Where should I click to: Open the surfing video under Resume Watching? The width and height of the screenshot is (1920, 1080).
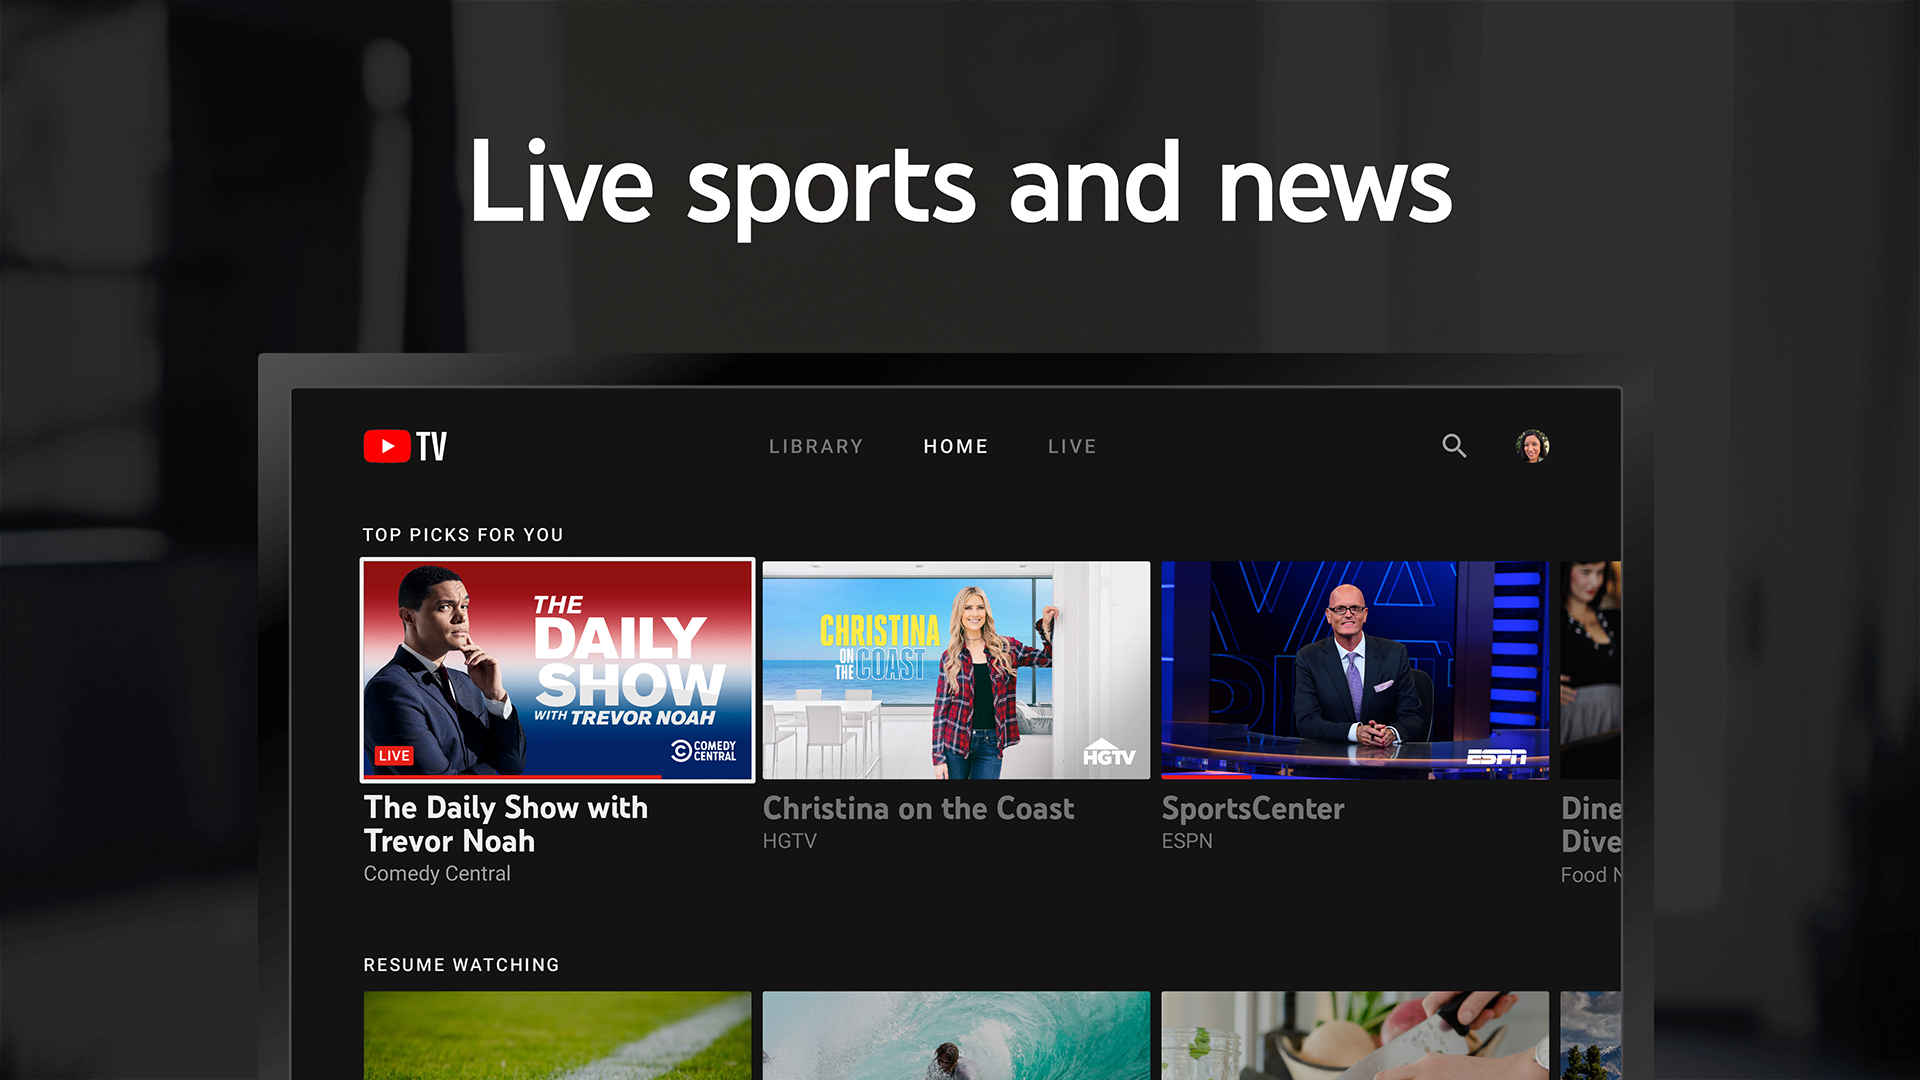click(956, 1040)
